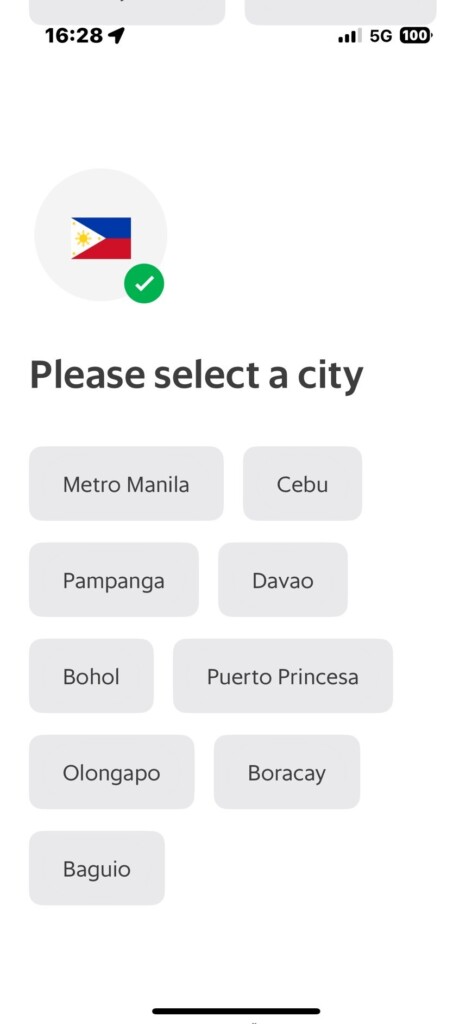Tap the Philippines flag icon
This screenshot has width=472, height=1024.
101,238
